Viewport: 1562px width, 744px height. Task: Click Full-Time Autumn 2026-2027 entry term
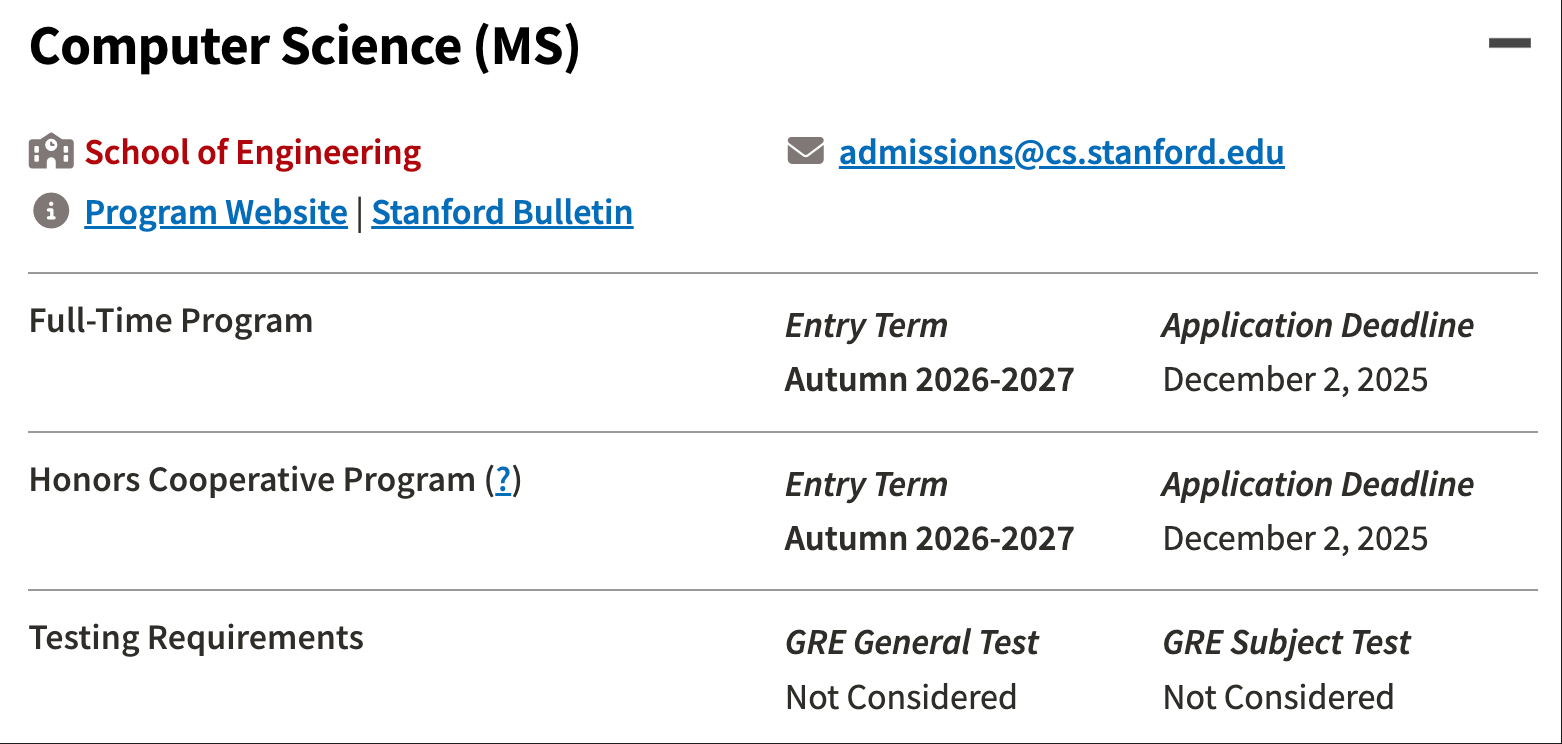click(929, 380)
